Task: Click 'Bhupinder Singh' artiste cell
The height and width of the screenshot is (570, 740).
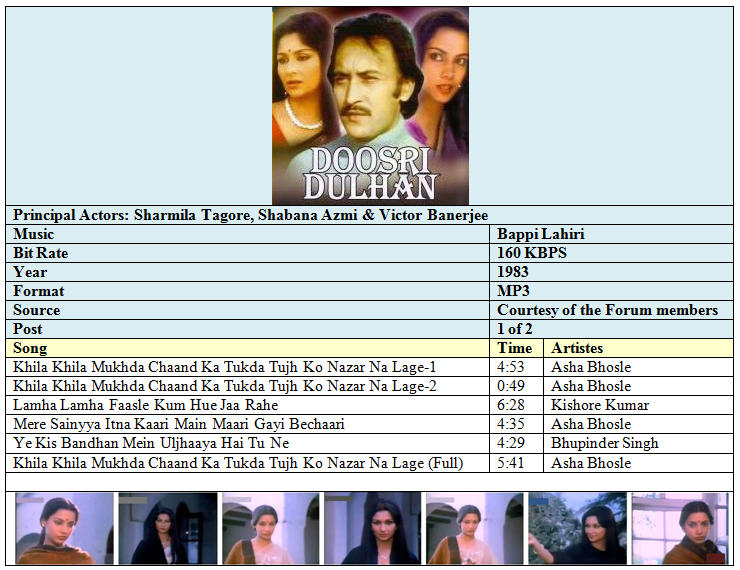Action: coord(639,443)
